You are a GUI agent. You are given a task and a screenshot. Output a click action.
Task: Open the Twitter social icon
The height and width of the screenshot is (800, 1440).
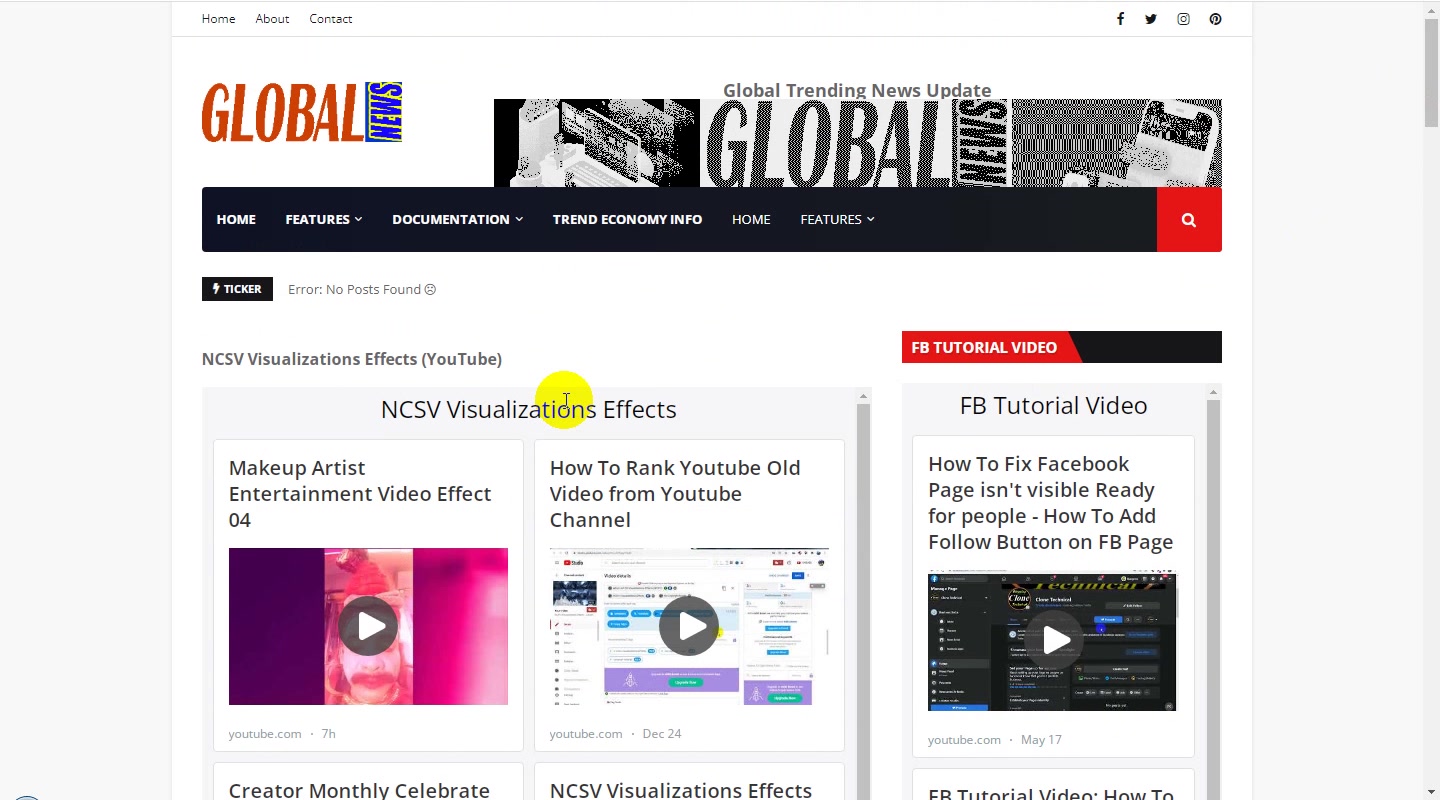coord(1151,19)
